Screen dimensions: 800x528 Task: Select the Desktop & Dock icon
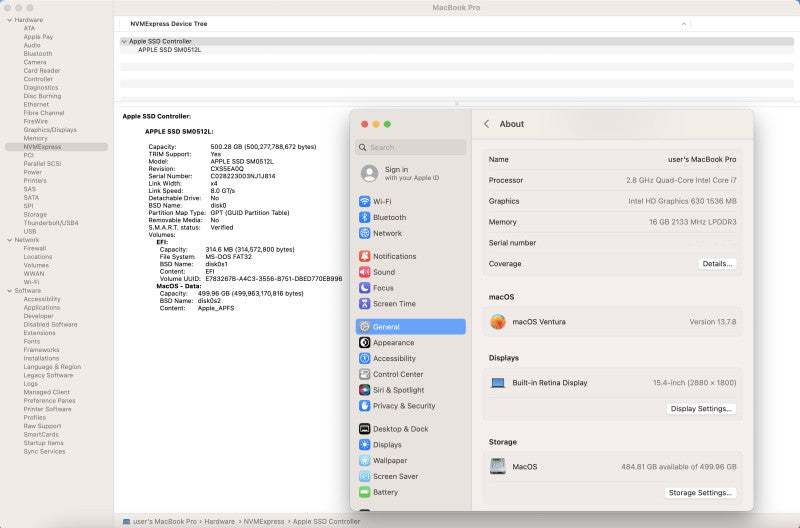(x=364, y=429)
